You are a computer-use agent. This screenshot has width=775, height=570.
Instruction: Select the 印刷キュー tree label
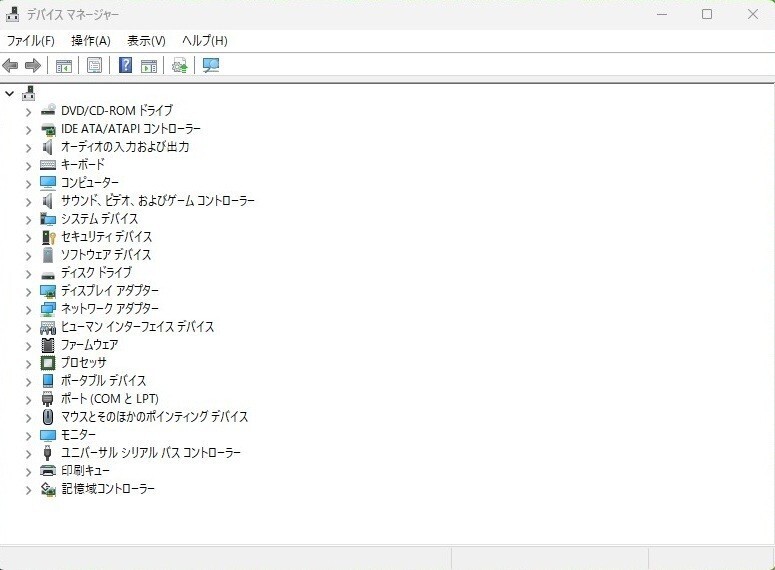pyautogui.click(x=86, y=471)
